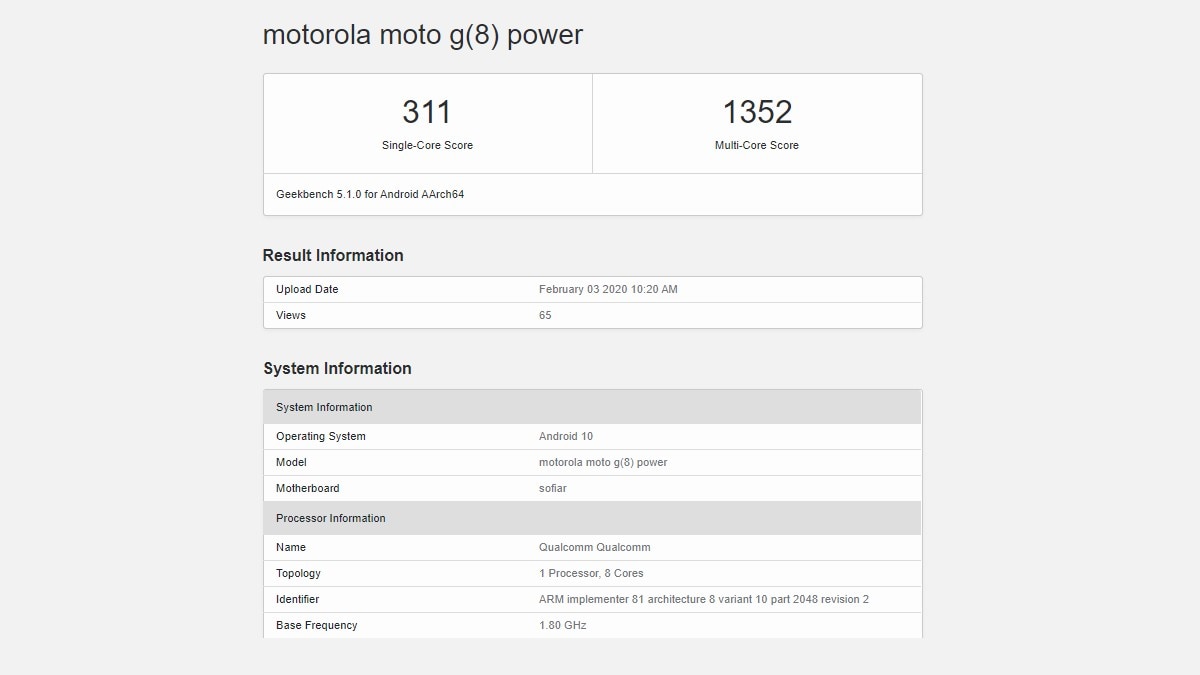Screen dimensions: 1200x675
Task: Click the "Result Information" heading
Action: 333,256
